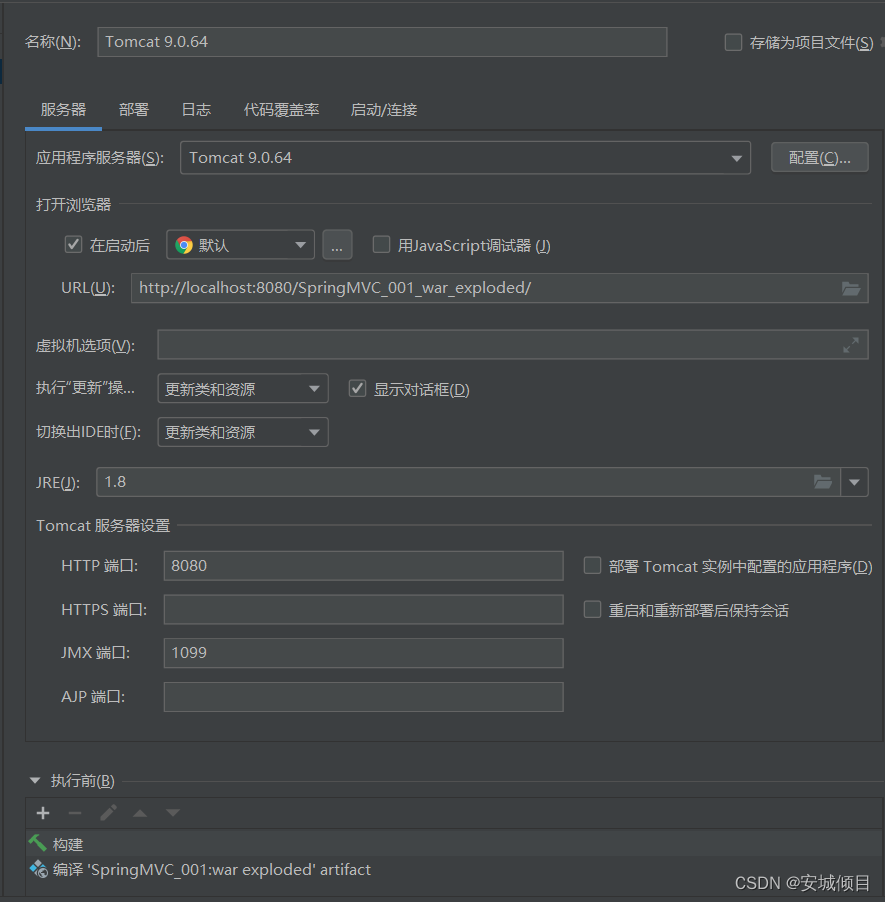Click the expand icon in VM options field
Viewport: 885px width, 902px height.
coord(850,345)
